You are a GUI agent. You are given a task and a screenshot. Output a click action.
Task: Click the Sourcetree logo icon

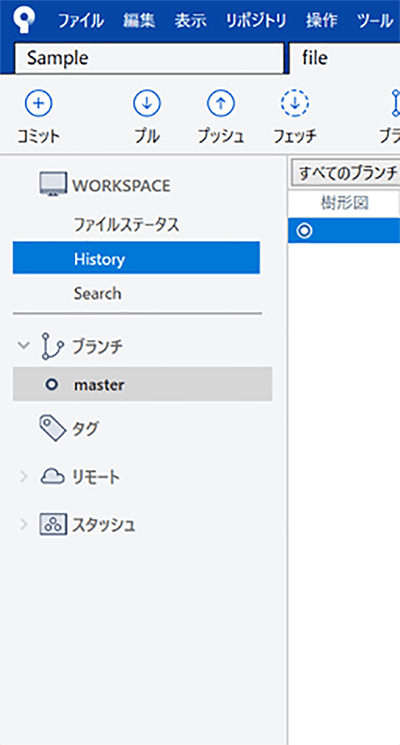[23, 19]
